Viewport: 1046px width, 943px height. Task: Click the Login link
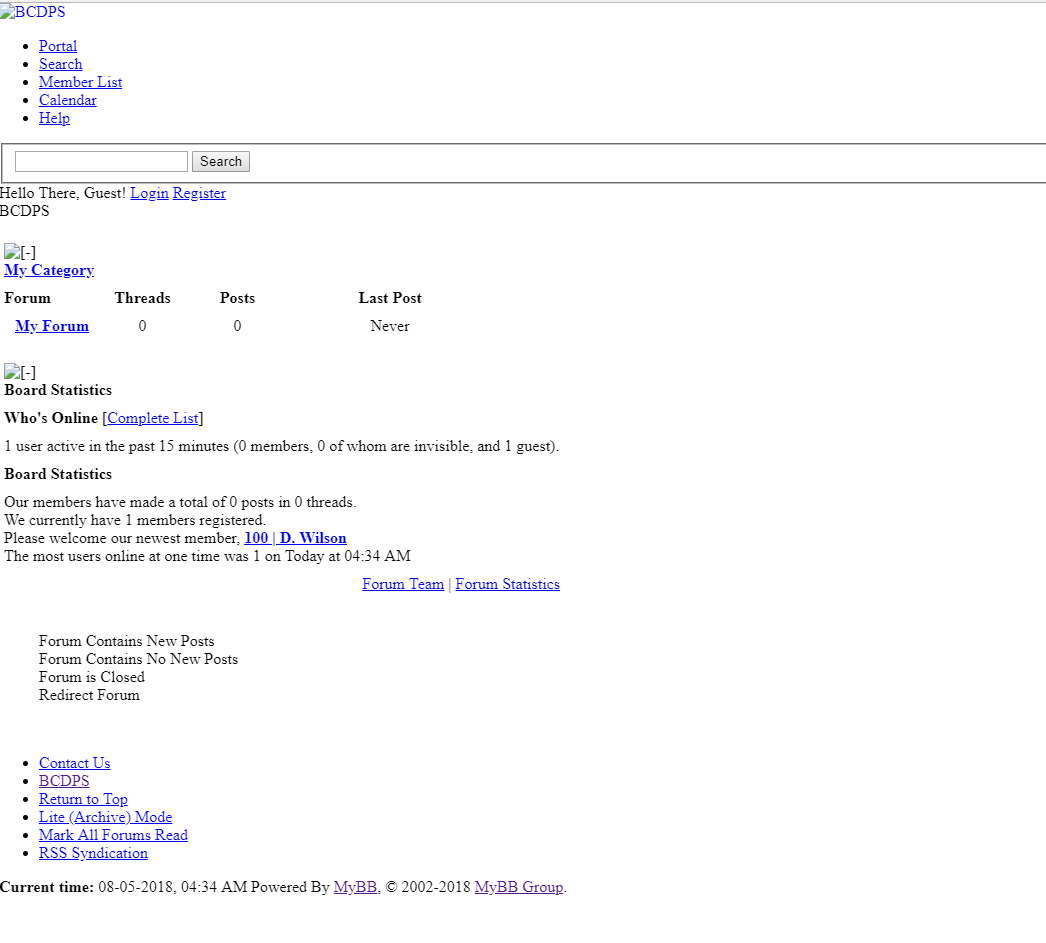pos(149,193)
